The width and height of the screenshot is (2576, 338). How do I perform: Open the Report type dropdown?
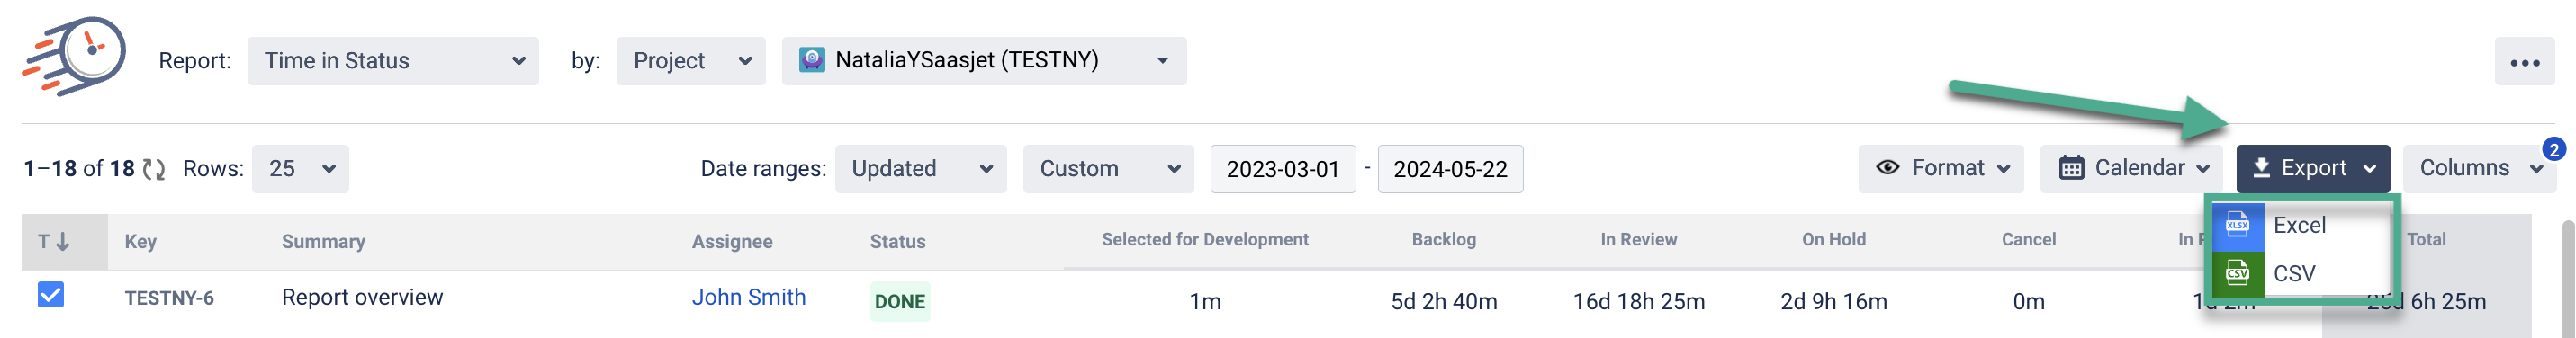(393, 61)
